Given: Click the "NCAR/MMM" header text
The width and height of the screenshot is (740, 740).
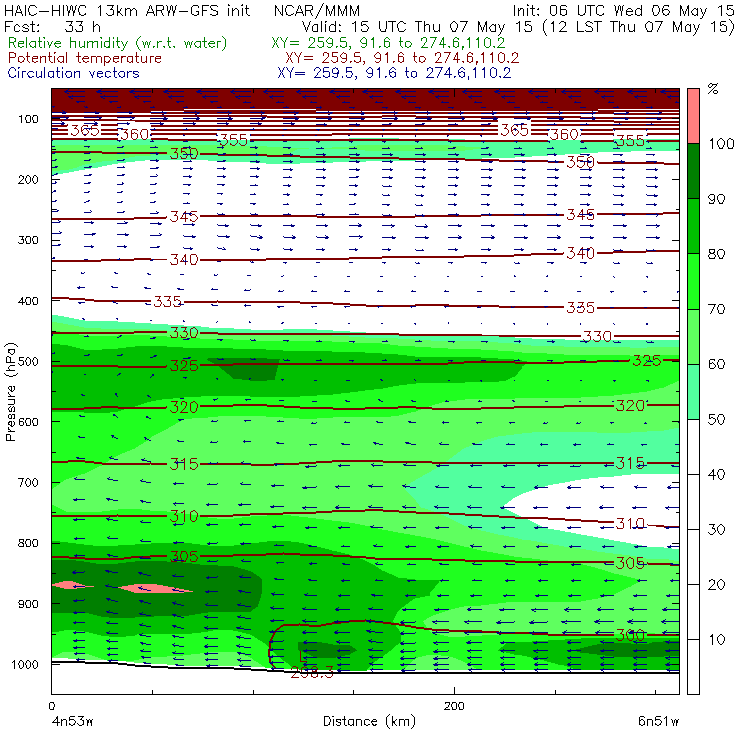Looking at the screenshot, I should [x=317, y=11].
